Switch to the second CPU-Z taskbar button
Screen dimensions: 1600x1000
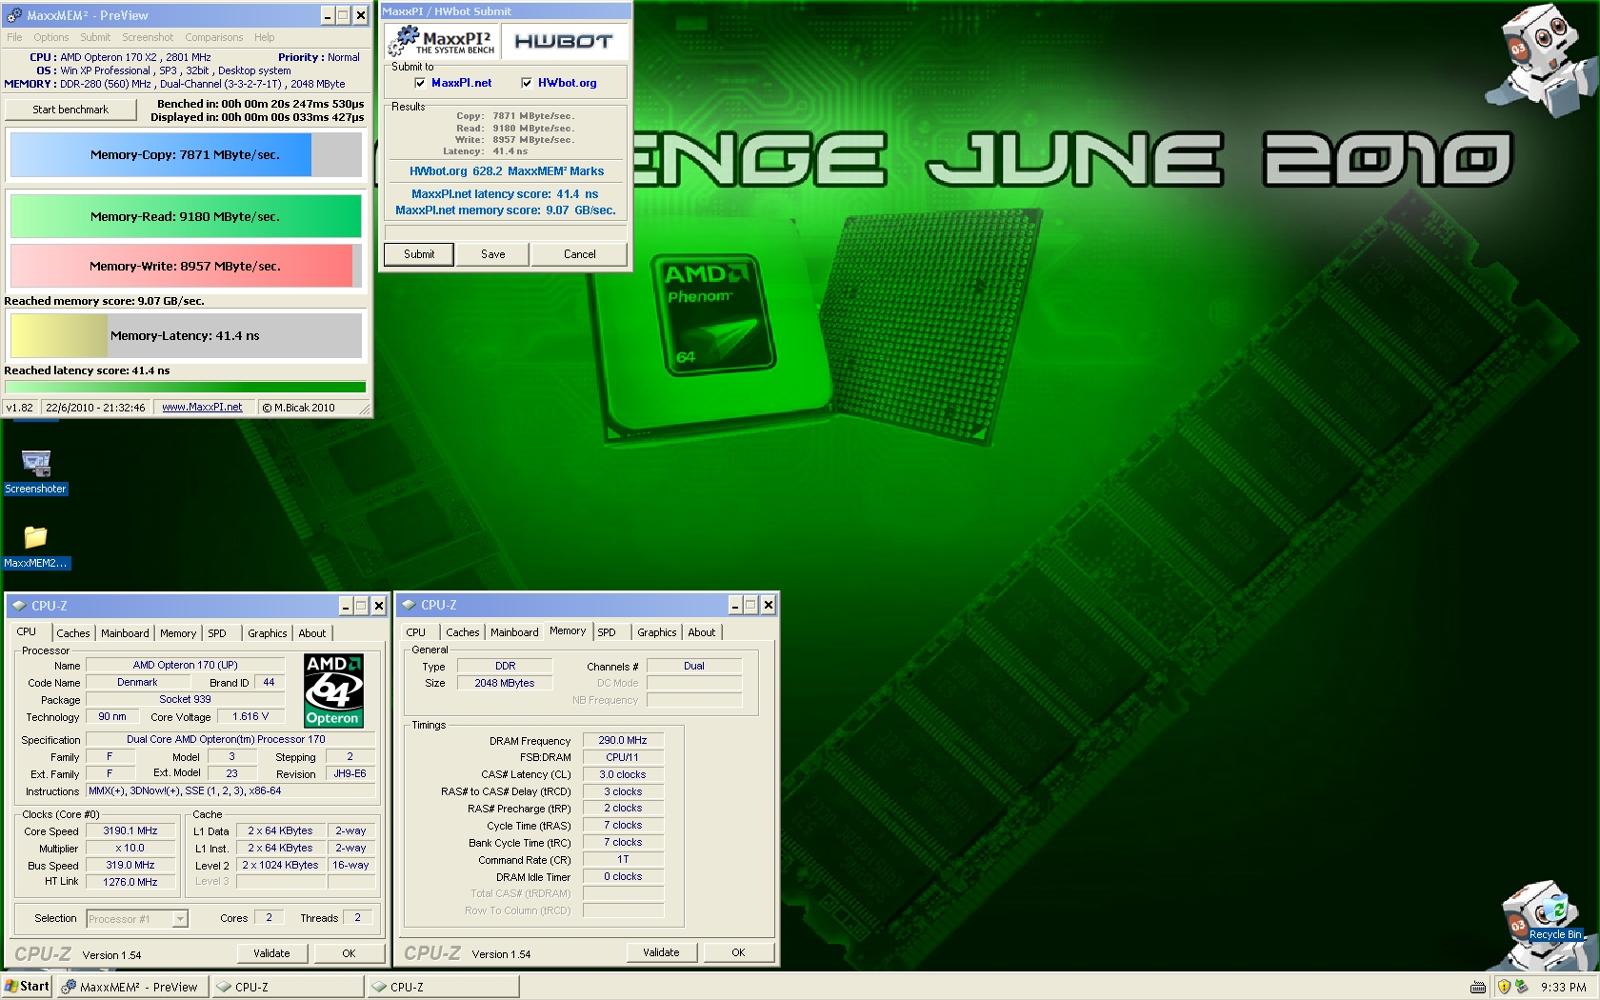443,986
